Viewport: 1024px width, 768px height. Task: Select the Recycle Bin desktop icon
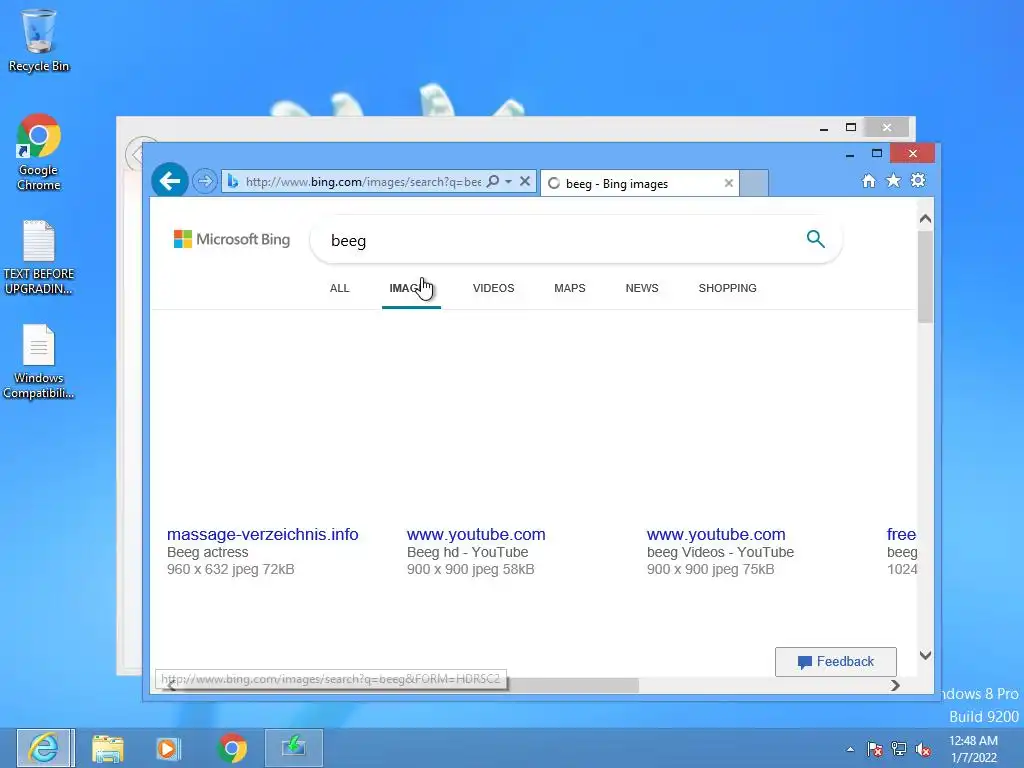tap(39, 40)
